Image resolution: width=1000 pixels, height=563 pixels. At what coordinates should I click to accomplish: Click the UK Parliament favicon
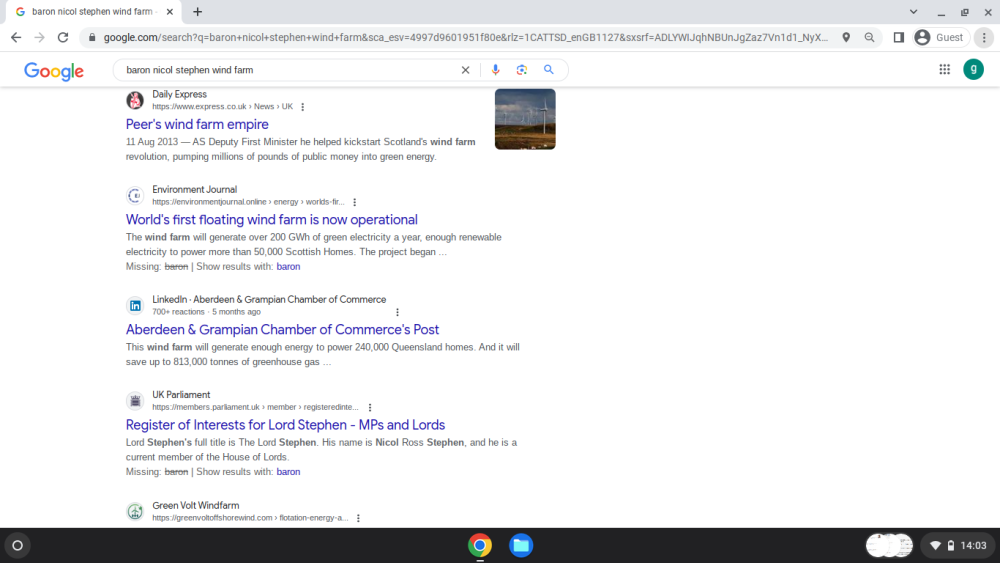click(135, 401)
